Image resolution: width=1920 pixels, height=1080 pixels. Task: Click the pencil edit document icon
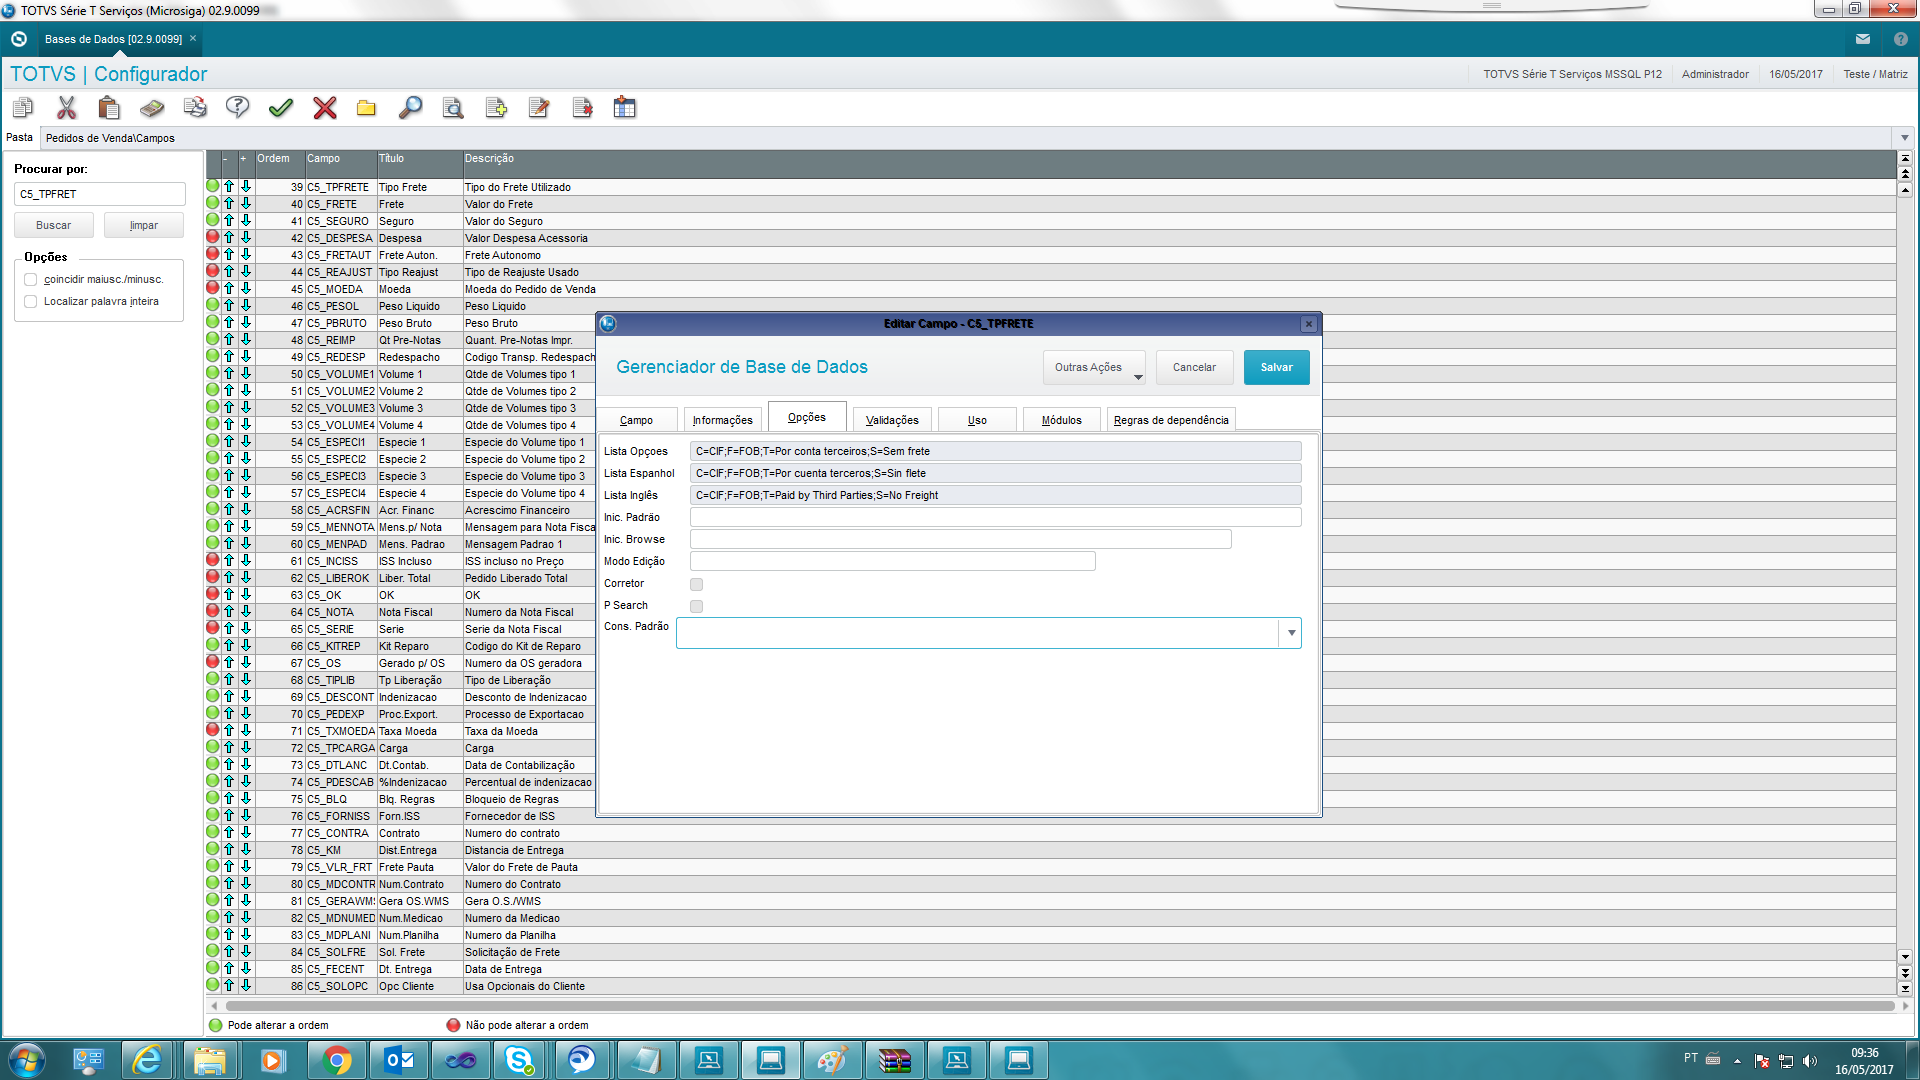(x=539, y=108)
